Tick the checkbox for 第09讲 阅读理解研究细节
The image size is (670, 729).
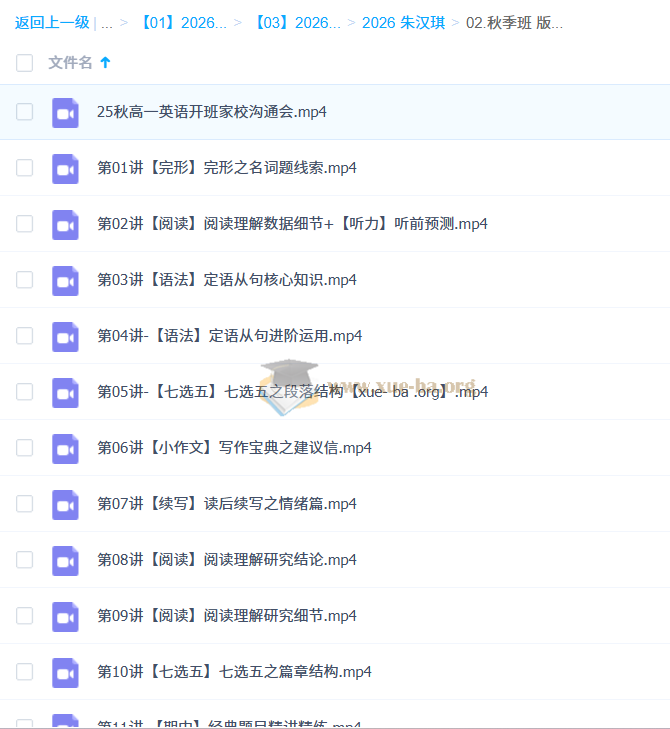tap(24, 616)
